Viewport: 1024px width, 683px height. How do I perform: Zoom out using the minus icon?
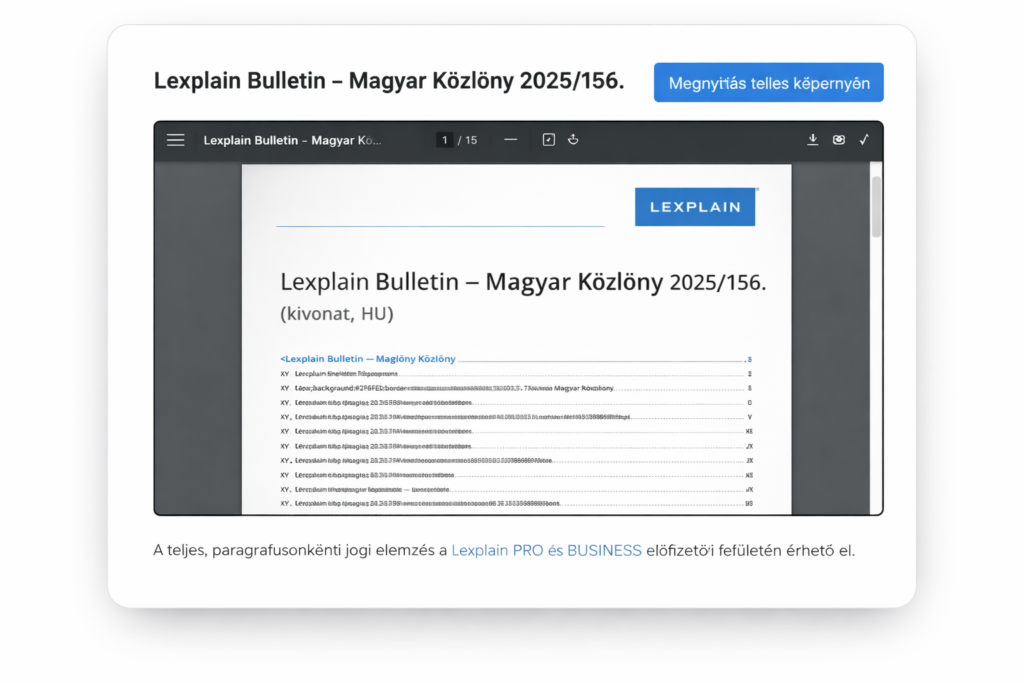(510, 139)
